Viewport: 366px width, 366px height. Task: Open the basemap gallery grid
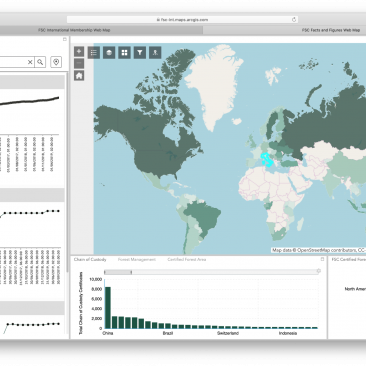(124, 52)
